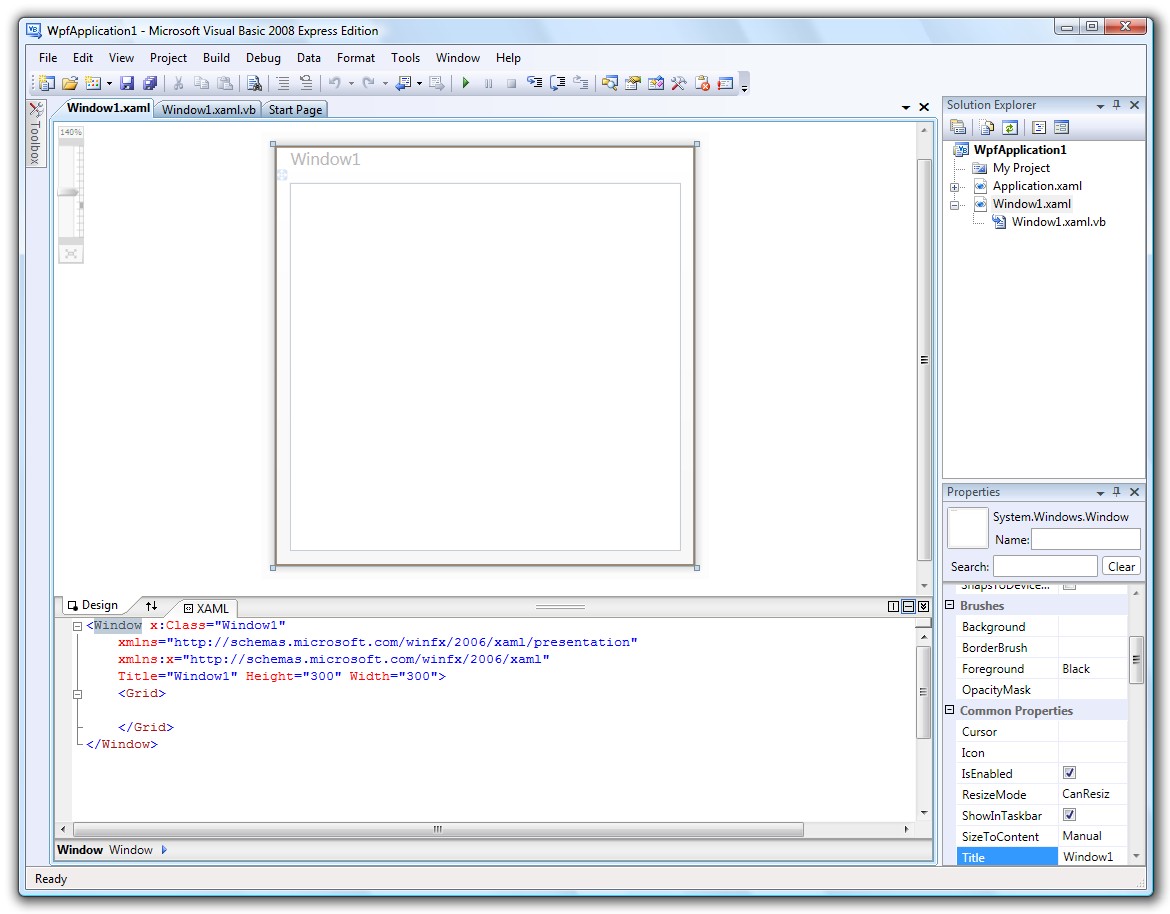Viewport: 1170px width, 914px height.
Task: Pin toggle for the Properties panel
Action: click(1117, 492)
